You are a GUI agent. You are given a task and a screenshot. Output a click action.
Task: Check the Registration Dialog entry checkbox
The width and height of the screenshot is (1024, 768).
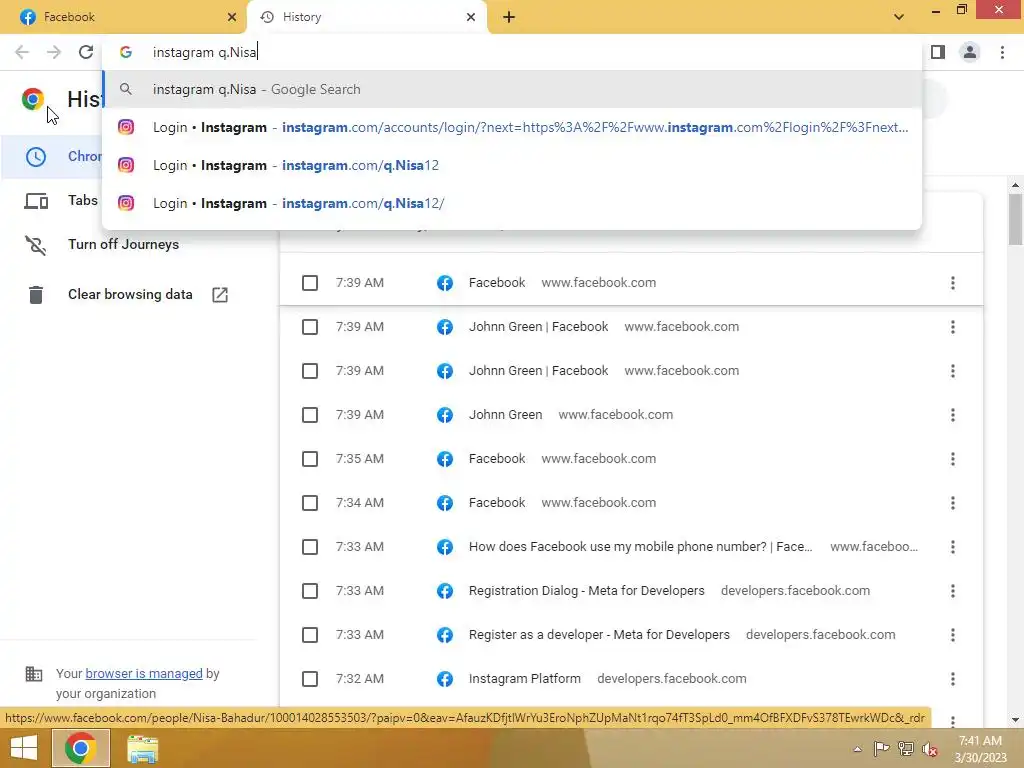[310, 591]
